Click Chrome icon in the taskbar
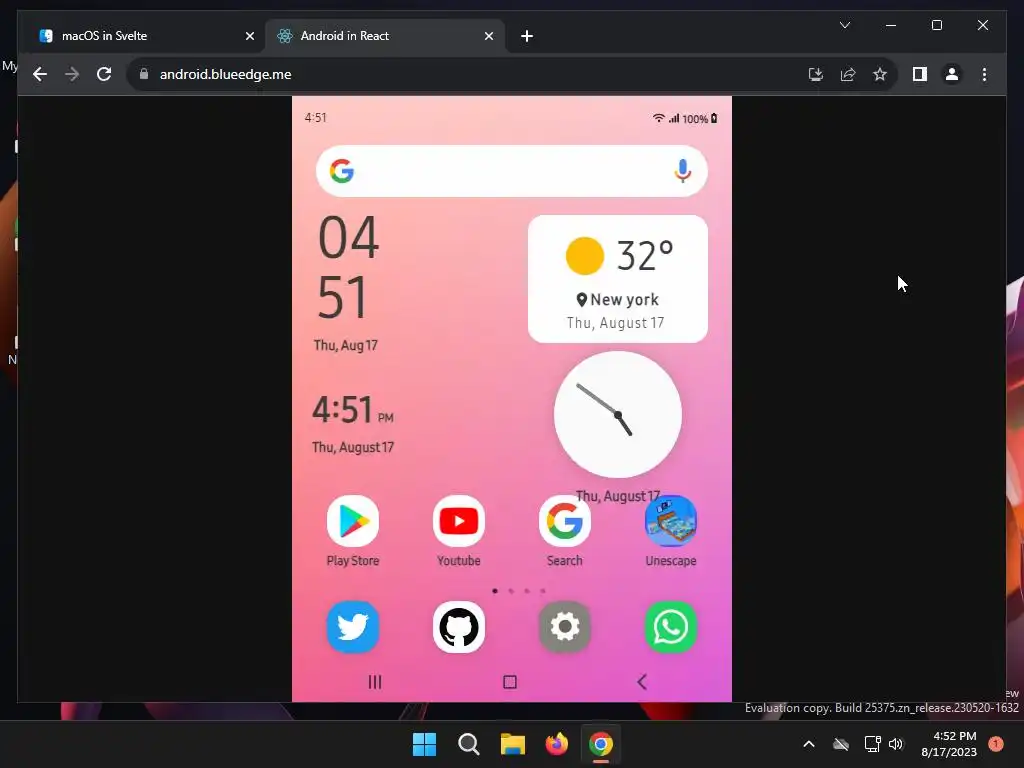Screen dimensions: 1024x768 click(x=600, y=744)
